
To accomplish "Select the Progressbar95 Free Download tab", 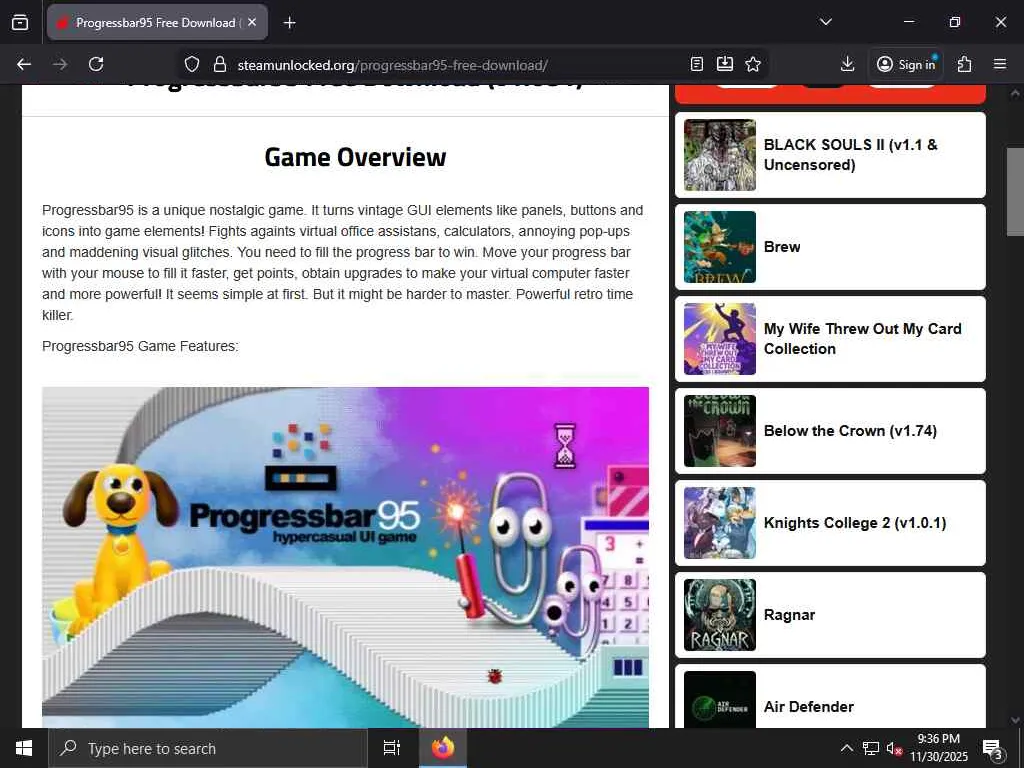I will pyautogui.click(x=157, y=22).
